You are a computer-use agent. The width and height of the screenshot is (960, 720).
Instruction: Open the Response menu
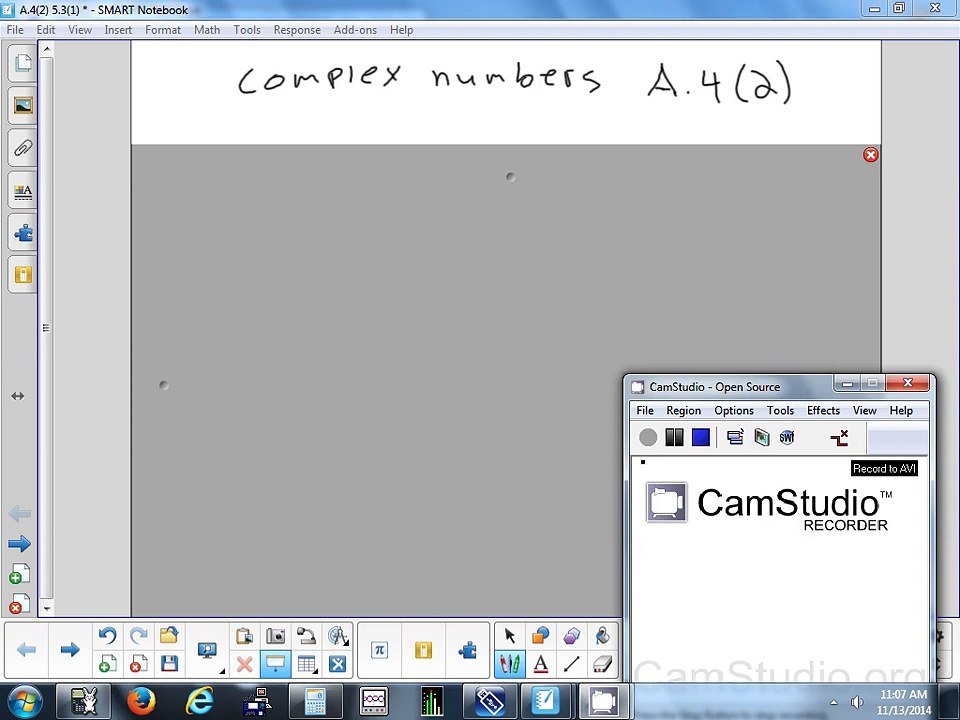coord(297,30)
